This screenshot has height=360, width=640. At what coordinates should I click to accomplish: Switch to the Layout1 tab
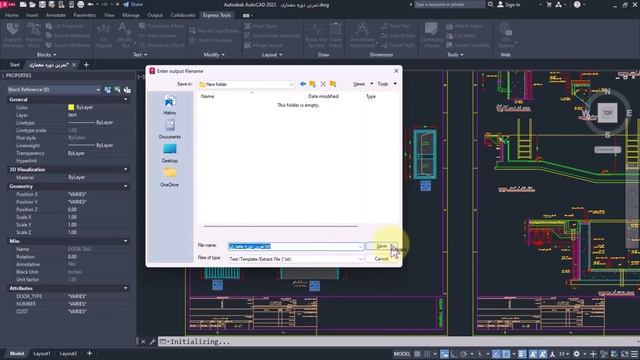(x=42, y=353)
